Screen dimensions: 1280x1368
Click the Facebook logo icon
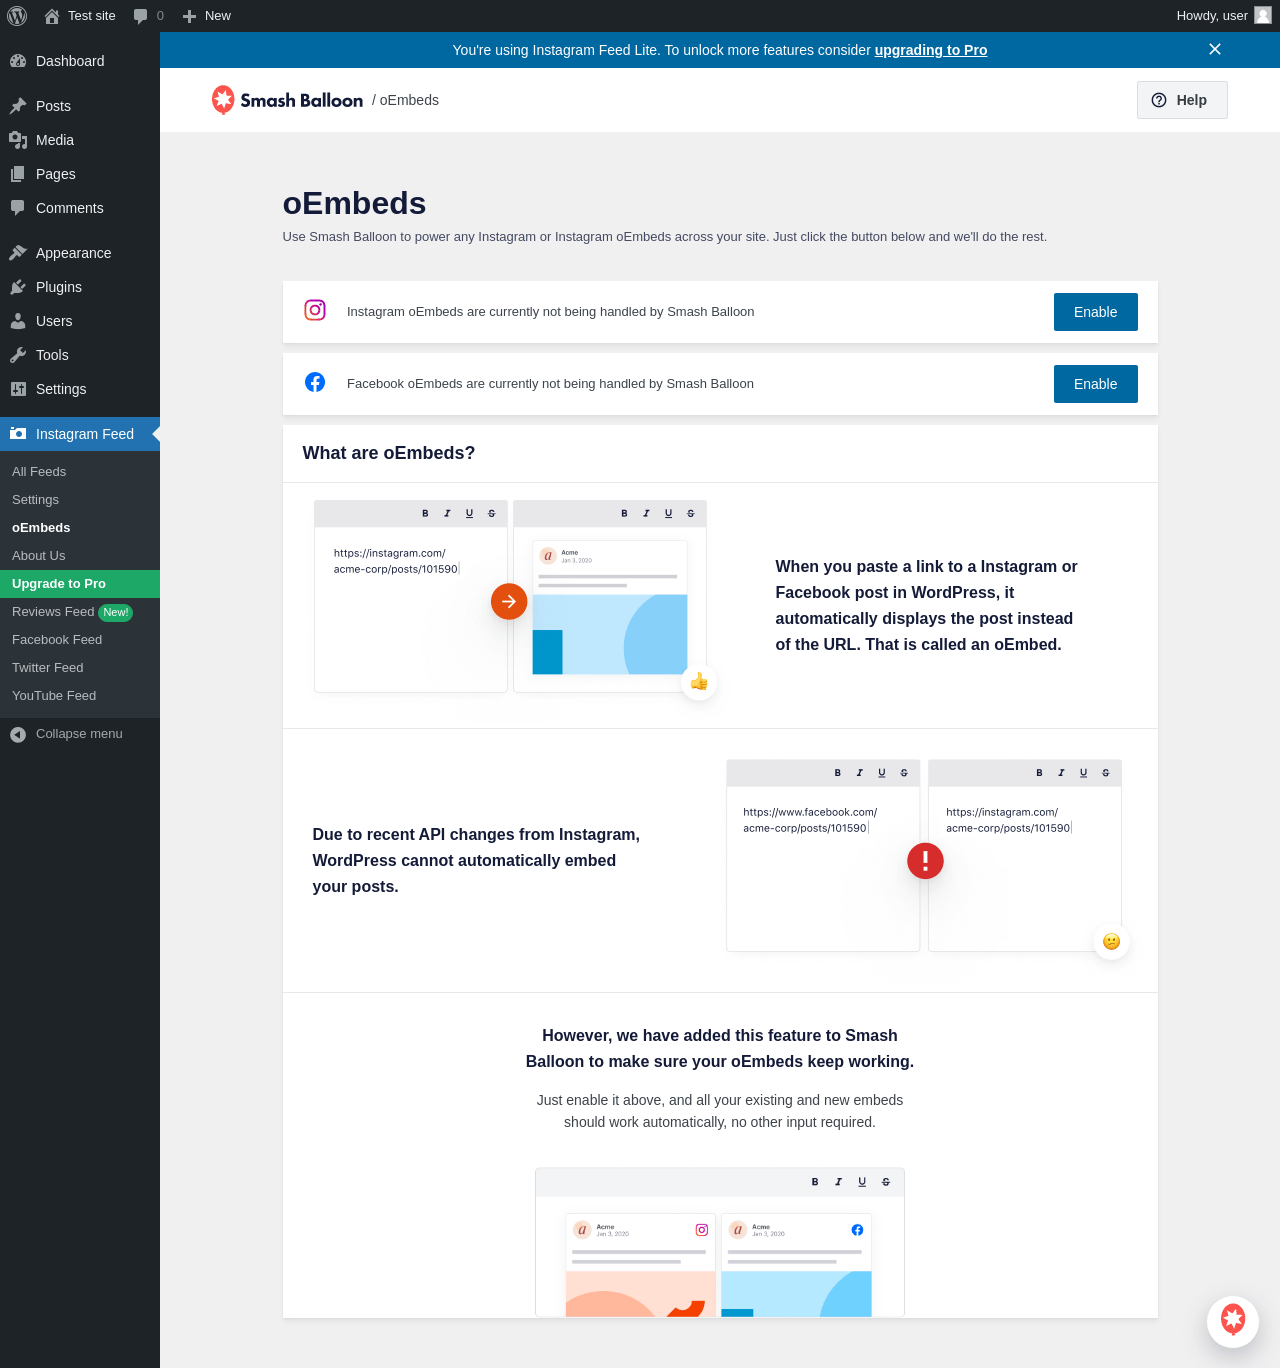click(x=315, y=382)
